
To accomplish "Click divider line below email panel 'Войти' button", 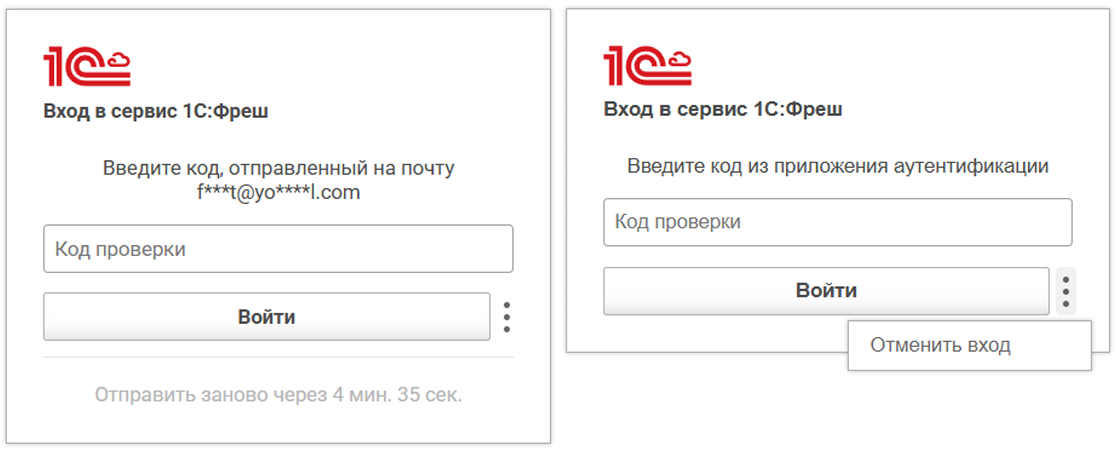I will coord(278,357).
